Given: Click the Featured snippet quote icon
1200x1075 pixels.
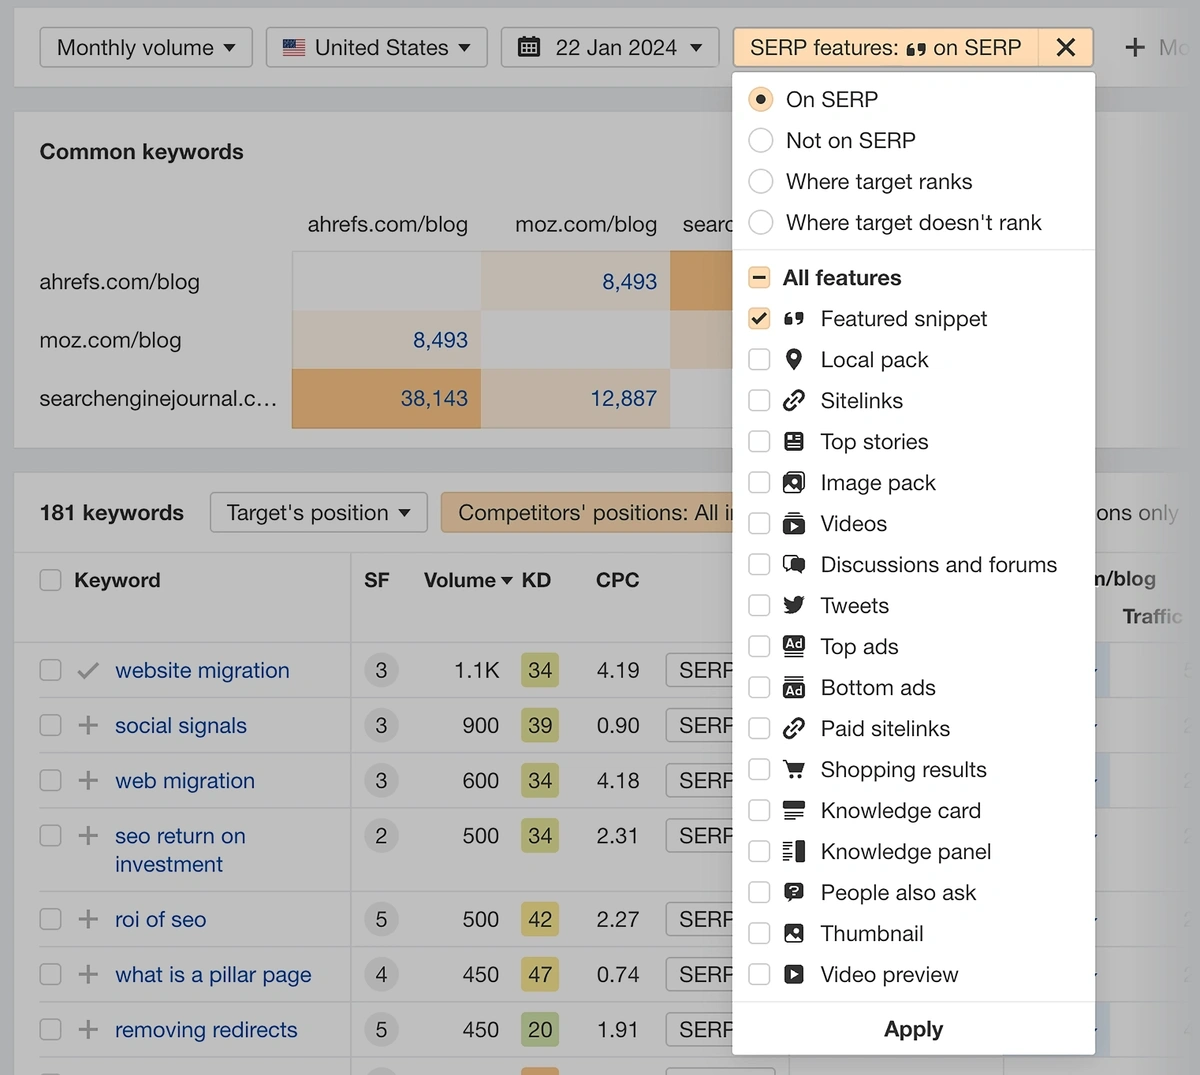Looking at the screenshot, I should click(794, 319).
